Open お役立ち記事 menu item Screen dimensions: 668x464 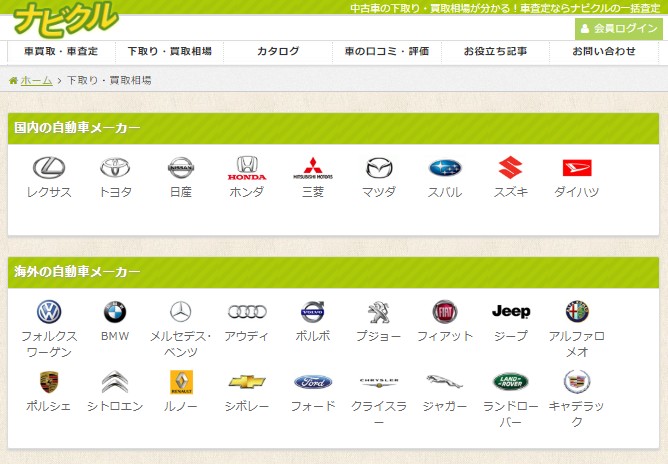[495, 52]
